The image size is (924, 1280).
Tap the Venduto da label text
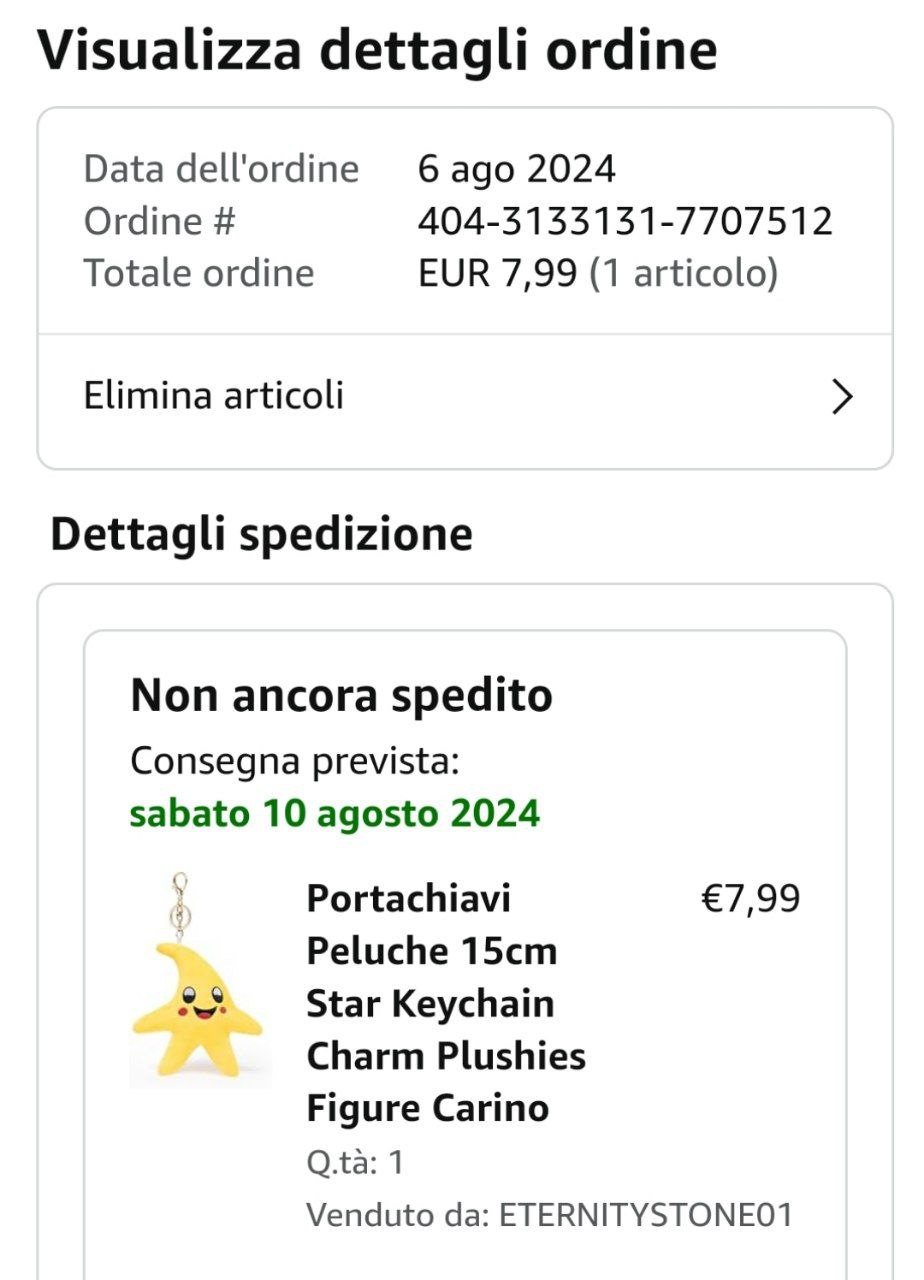(x=397, y=1215)
